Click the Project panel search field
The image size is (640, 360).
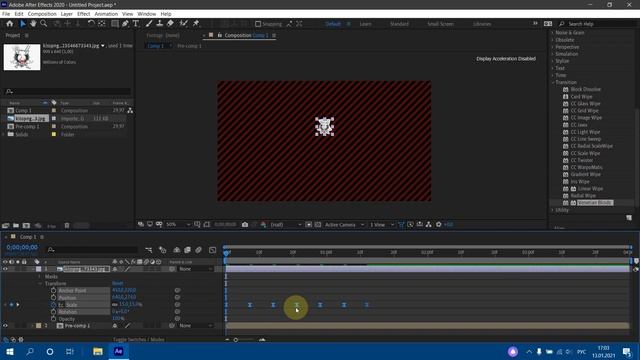click(67, 91)
